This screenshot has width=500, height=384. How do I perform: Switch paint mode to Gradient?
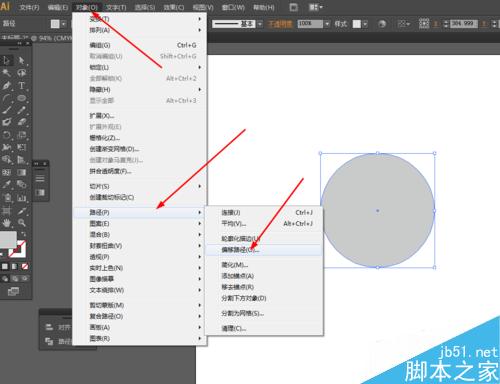click(x=15, y=266)
